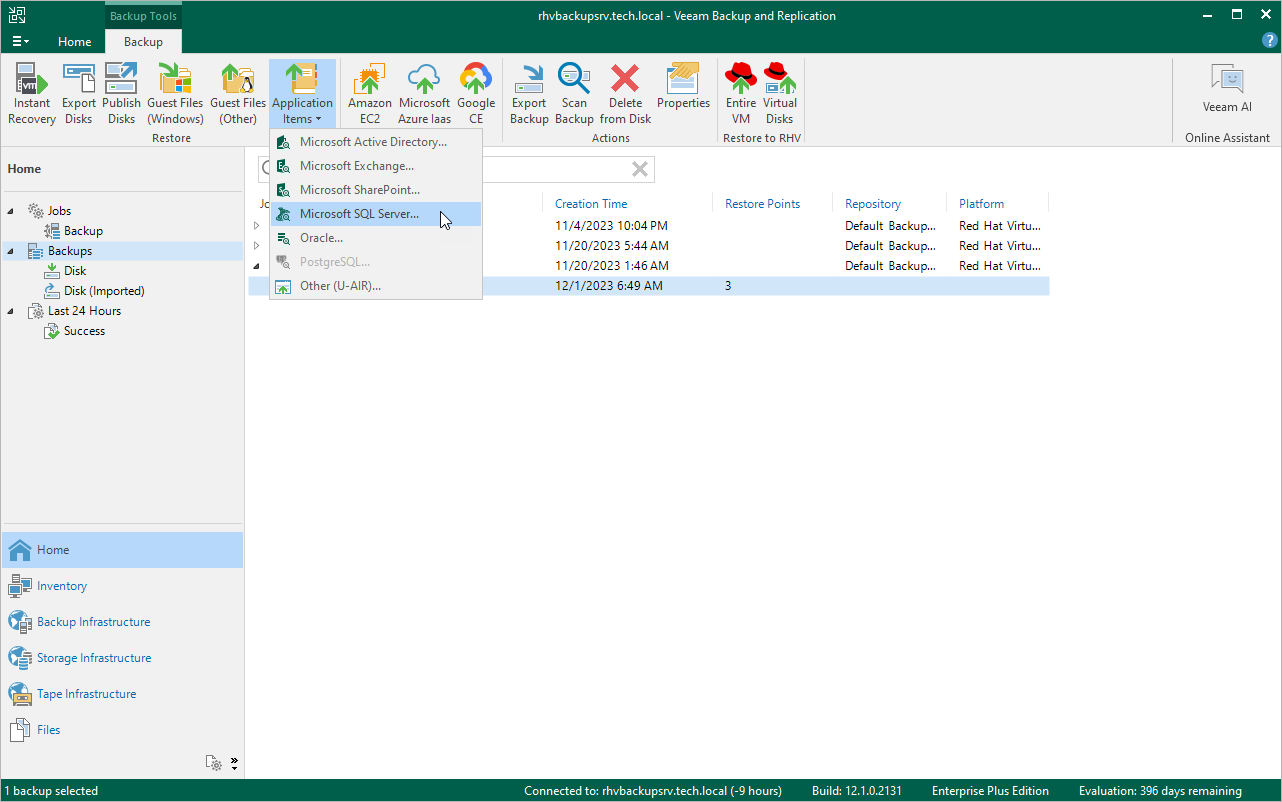Viewport: 1282px width, 802px height.
Task: Open the Backup Infrastructure view
Action: coord(122,622)
